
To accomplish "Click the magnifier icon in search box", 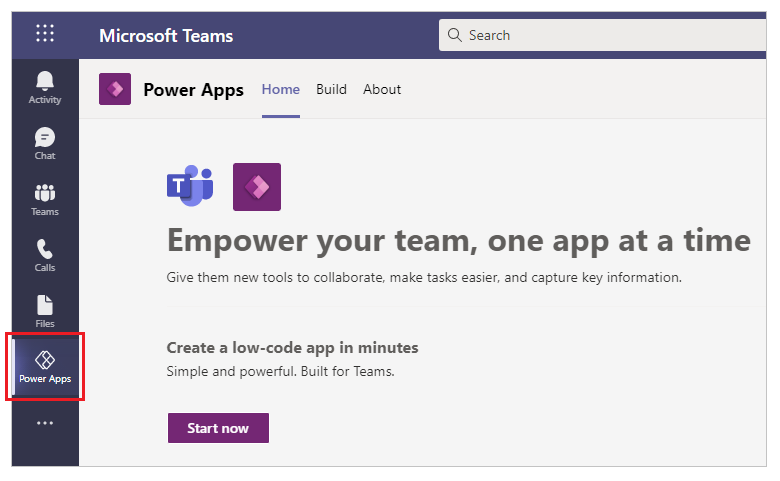I will click(454, 35).
